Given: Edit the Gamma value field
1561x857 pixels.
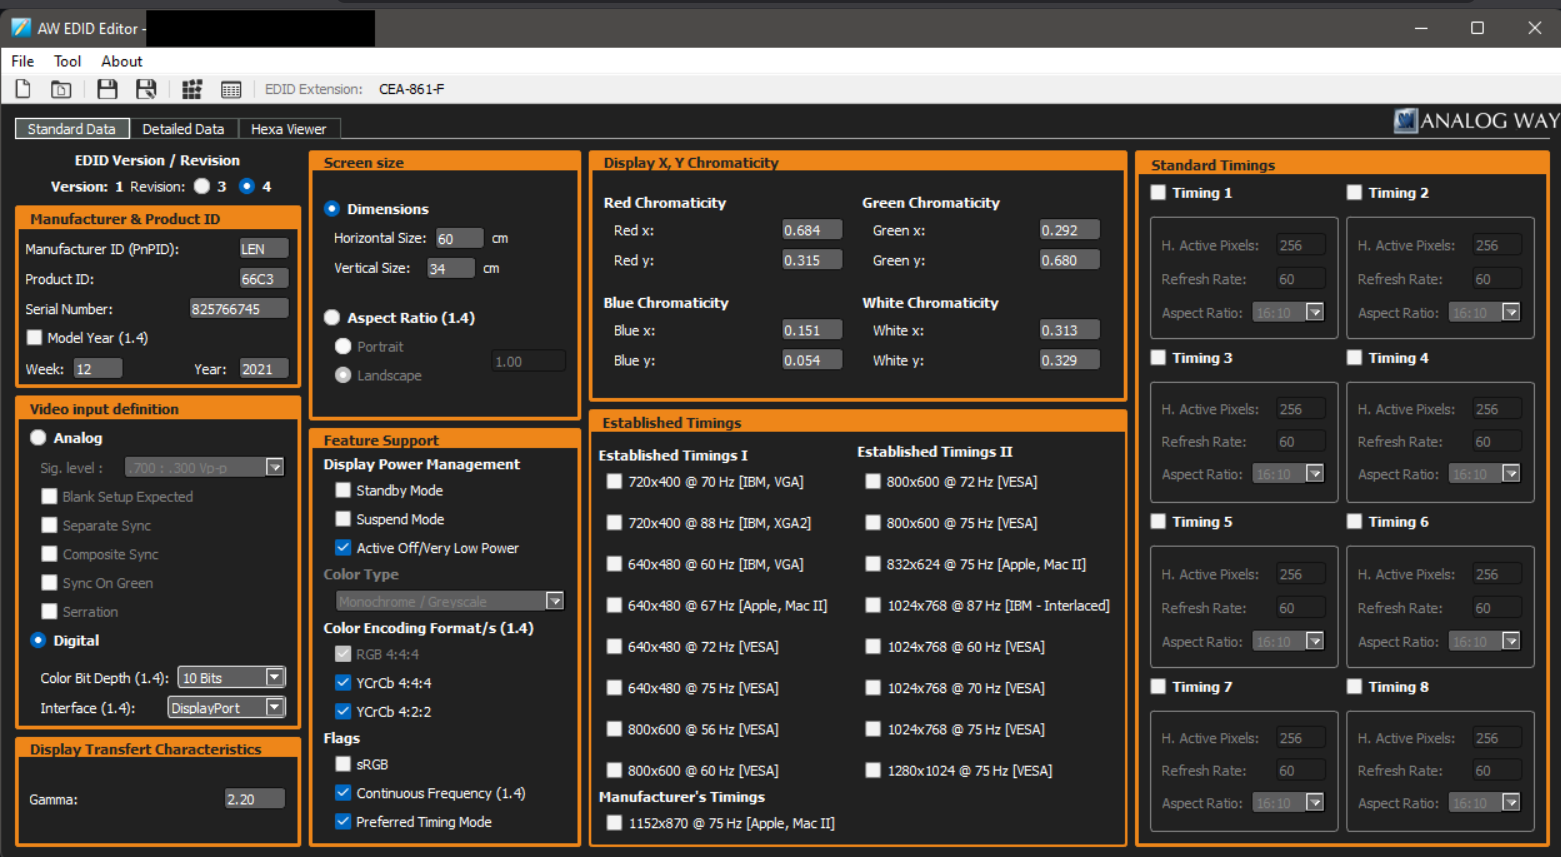Looking at the screenshot, I should click(x=253, y=798).
